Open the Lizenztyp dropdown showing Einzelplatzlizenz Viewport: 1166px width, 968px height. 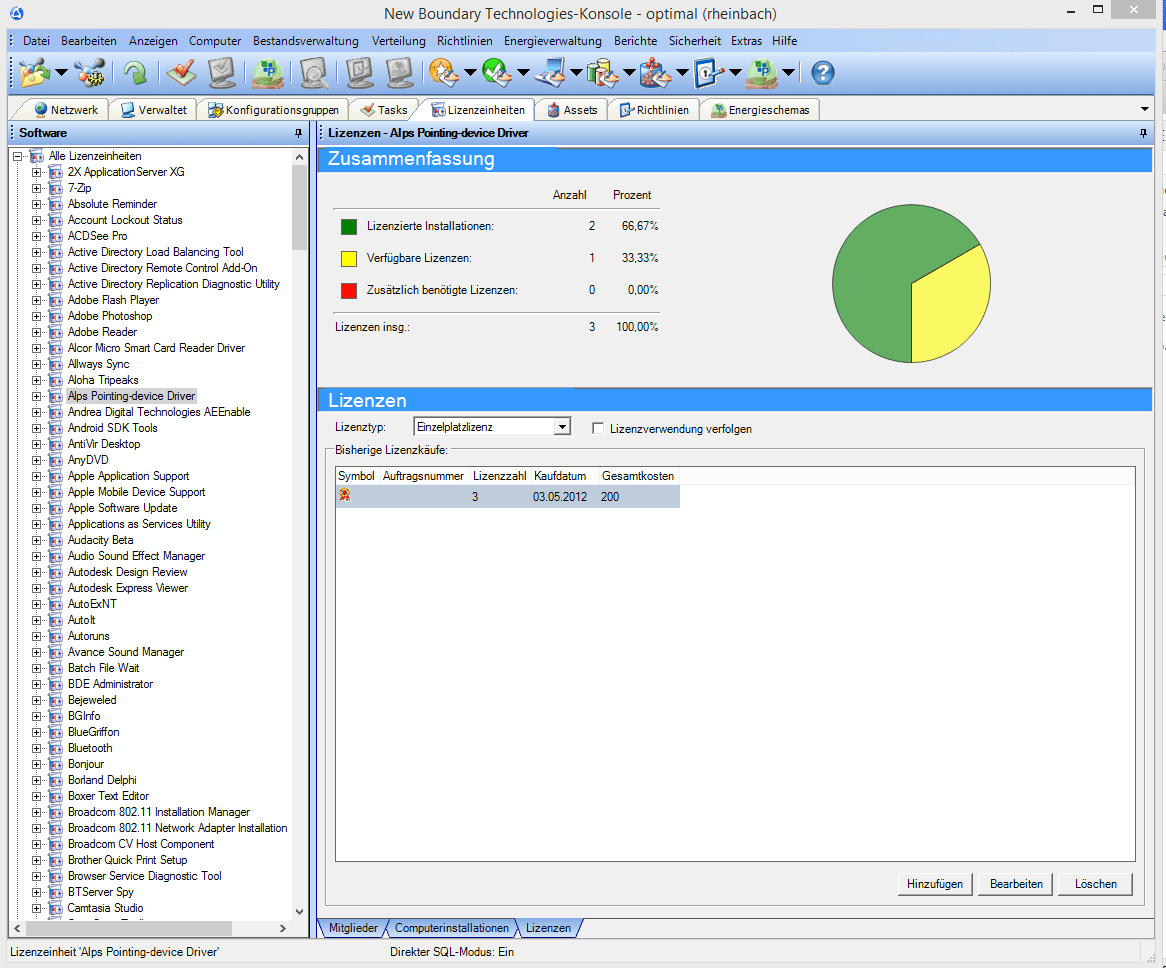(564, 426)
